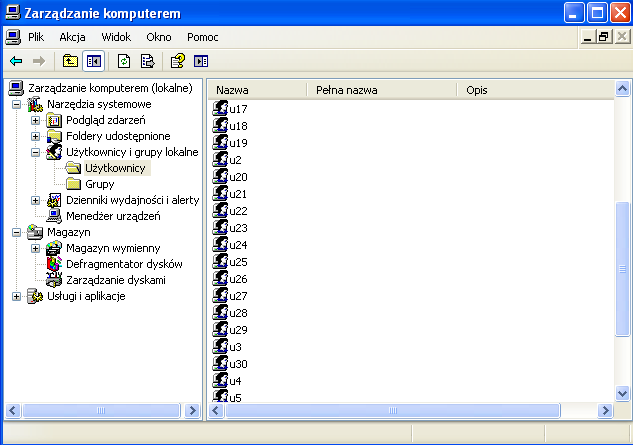Click the Dzienniki wydajności i alerty icon
Image resolution: width=633 pixels, height=445 pixels.
[54, 200]
